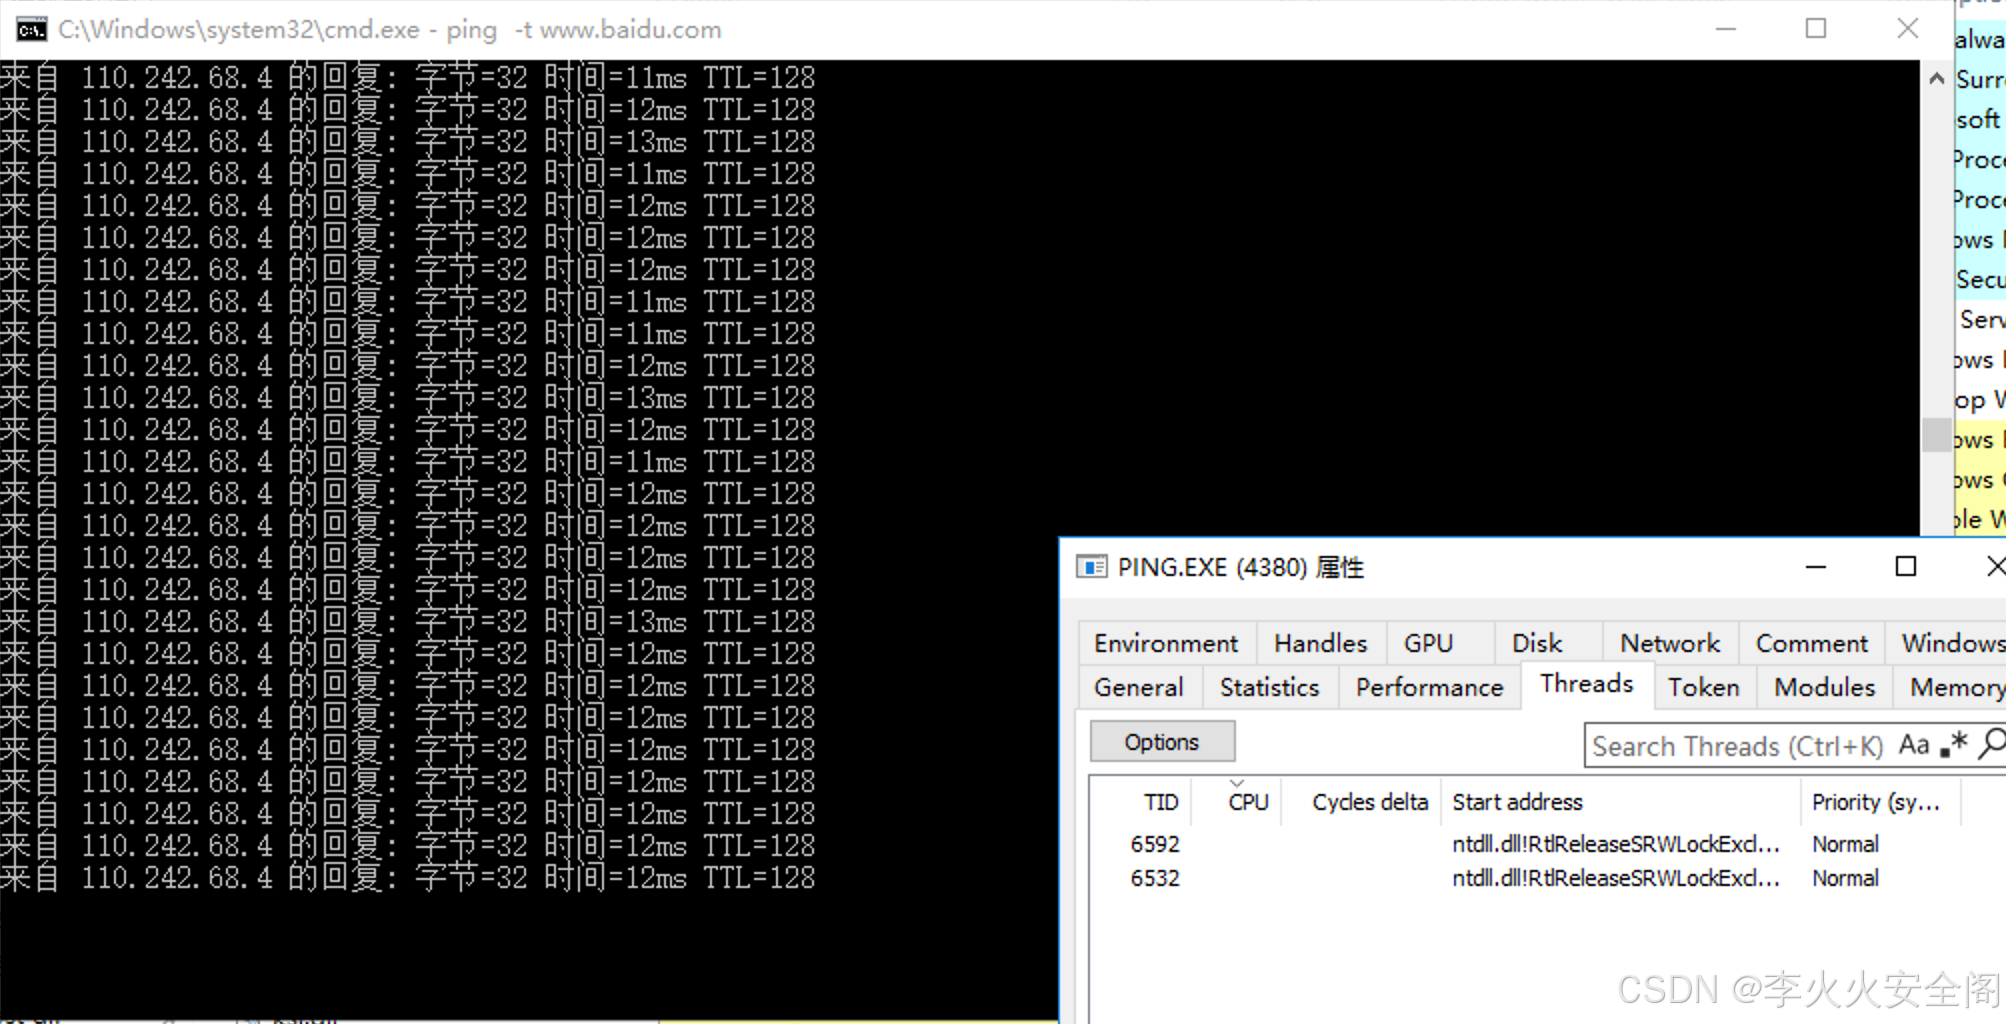2006x1024 pixels.
Task: Sort threads by TID column
Action: pyautogui.click(x=1141, y=802)
